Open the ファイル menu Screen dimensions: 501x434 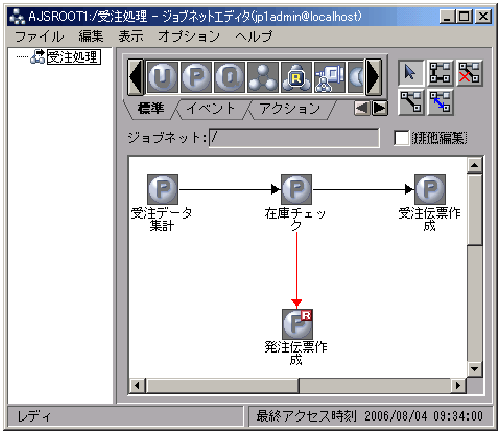(x=39, y=36)
